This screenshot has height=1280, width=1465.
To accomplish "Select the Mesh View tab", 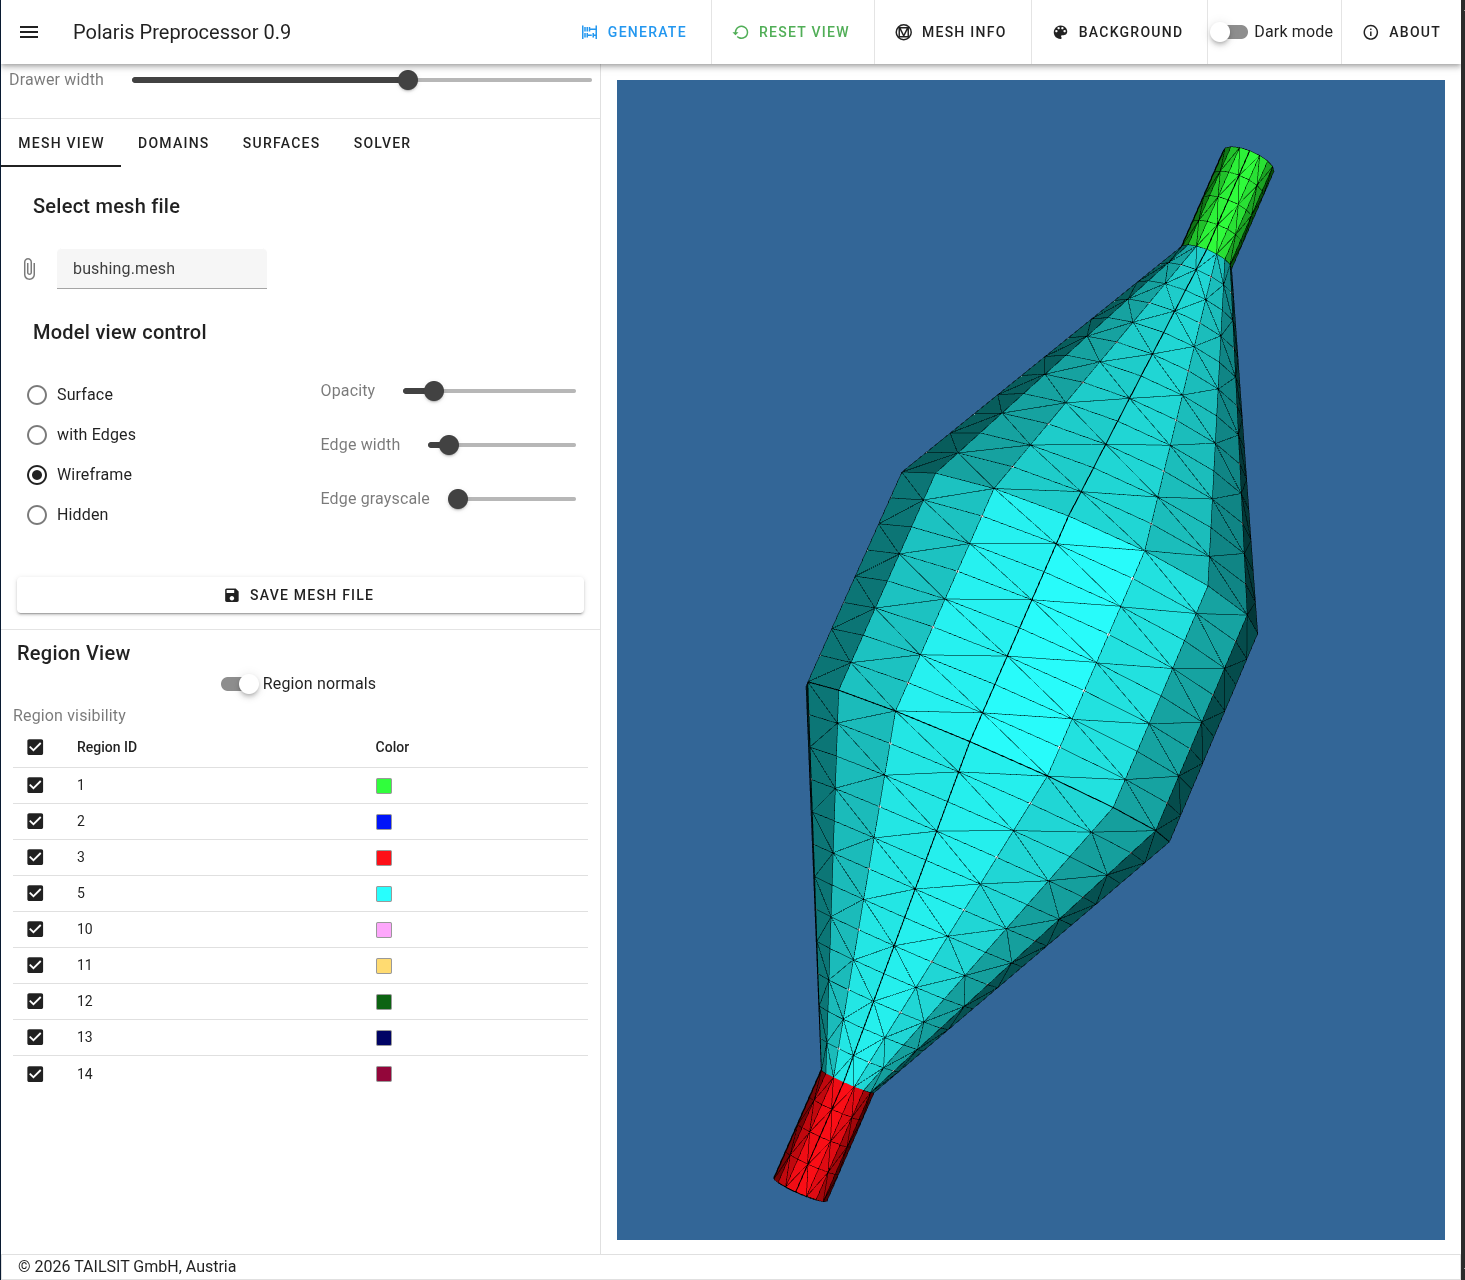I will 61,143.
